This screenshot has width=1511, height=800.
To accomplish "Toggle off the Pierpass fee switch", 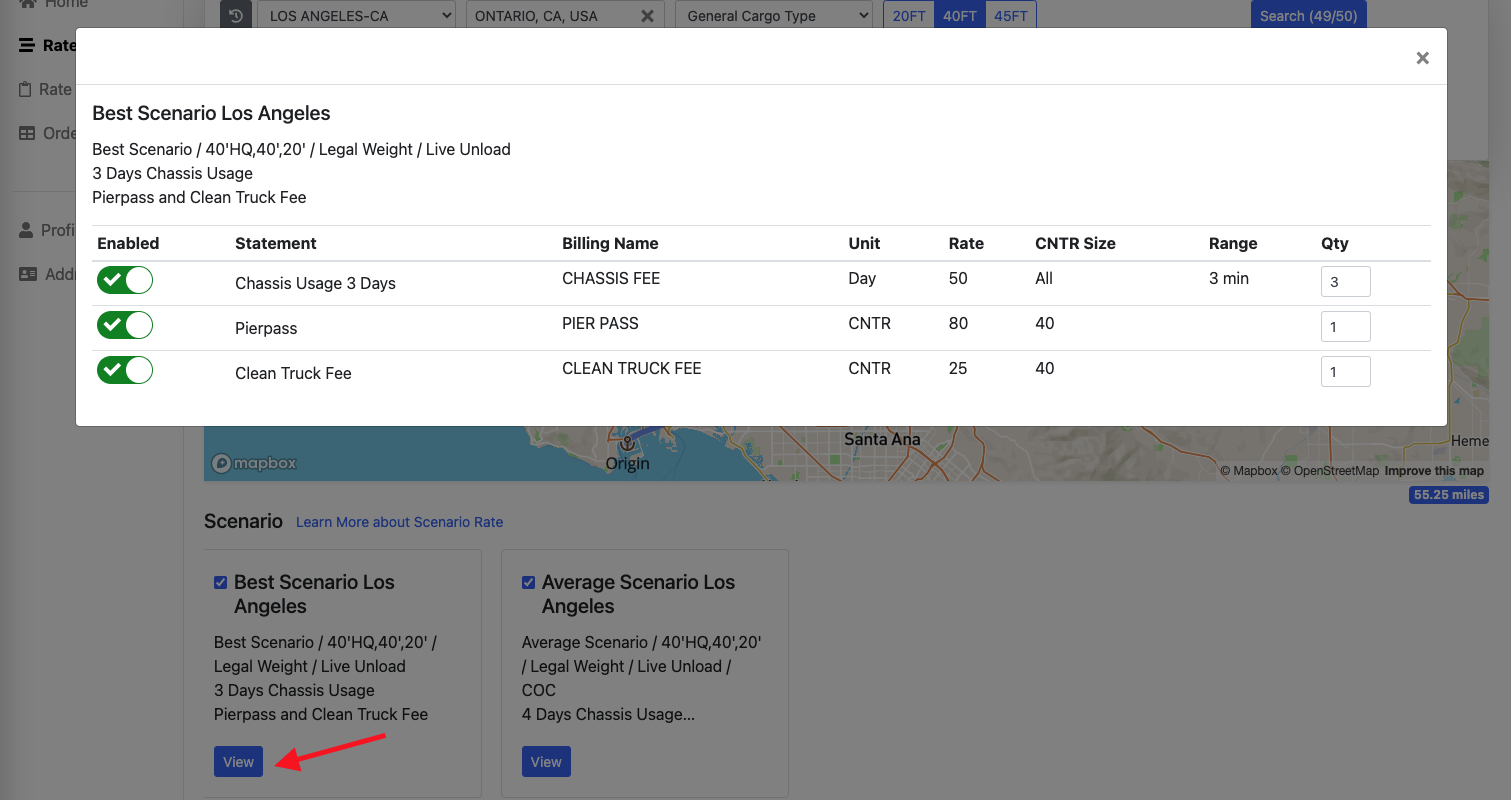I will [125, 326].
